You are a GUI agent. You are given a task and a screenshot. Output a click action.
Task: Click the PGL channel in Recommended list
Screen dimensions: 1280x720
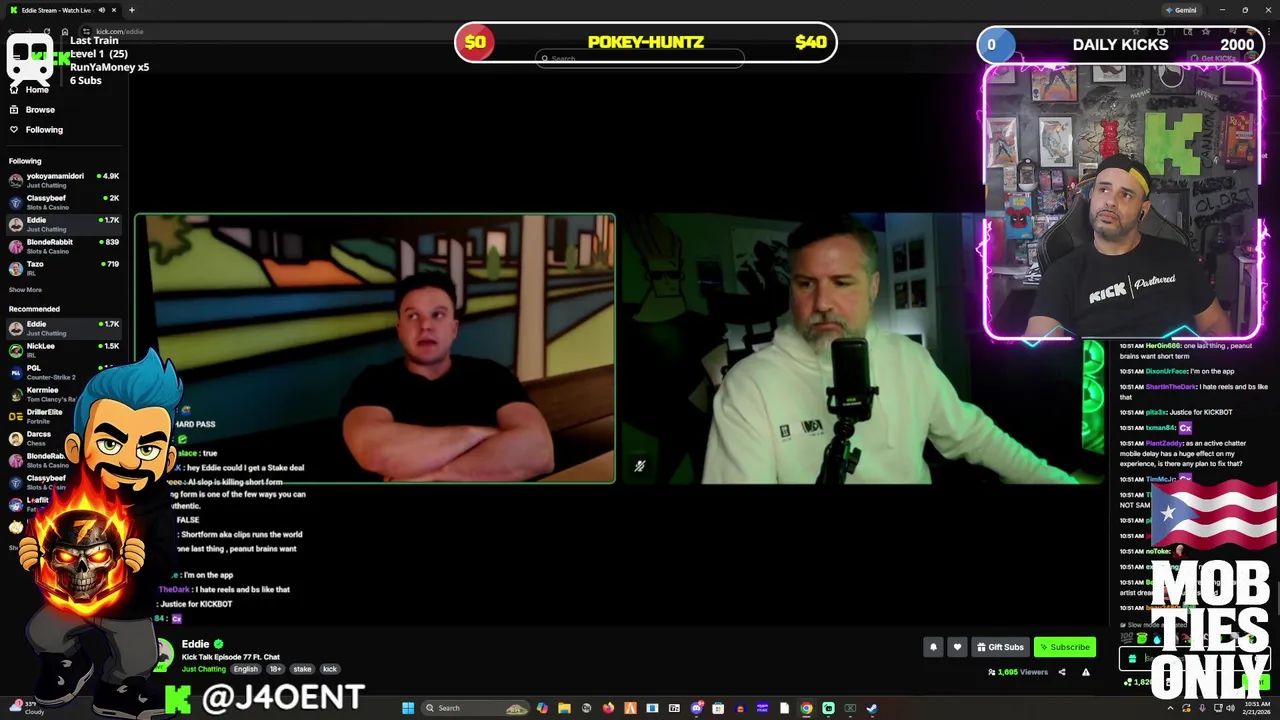click(64, 372)
